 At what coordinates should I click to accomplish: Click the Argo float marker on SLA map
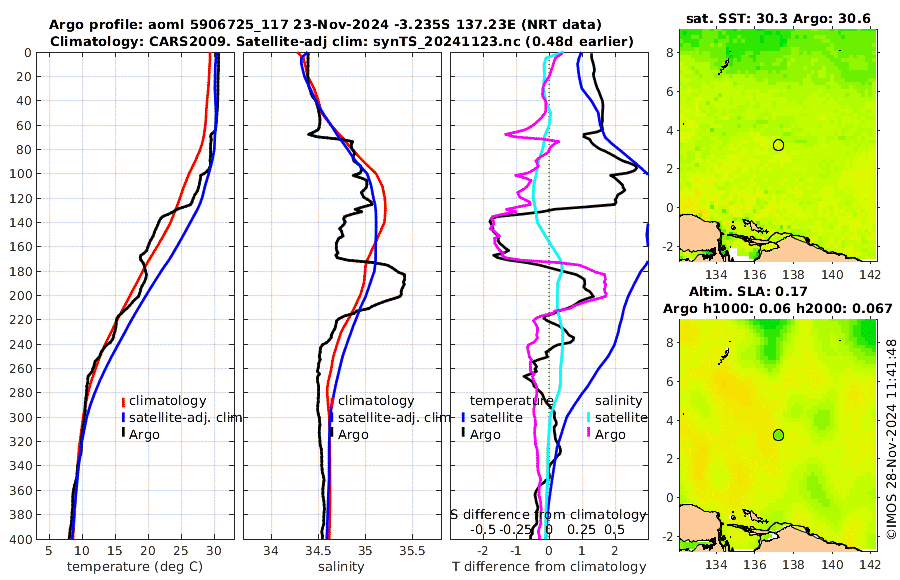(778, 435)
